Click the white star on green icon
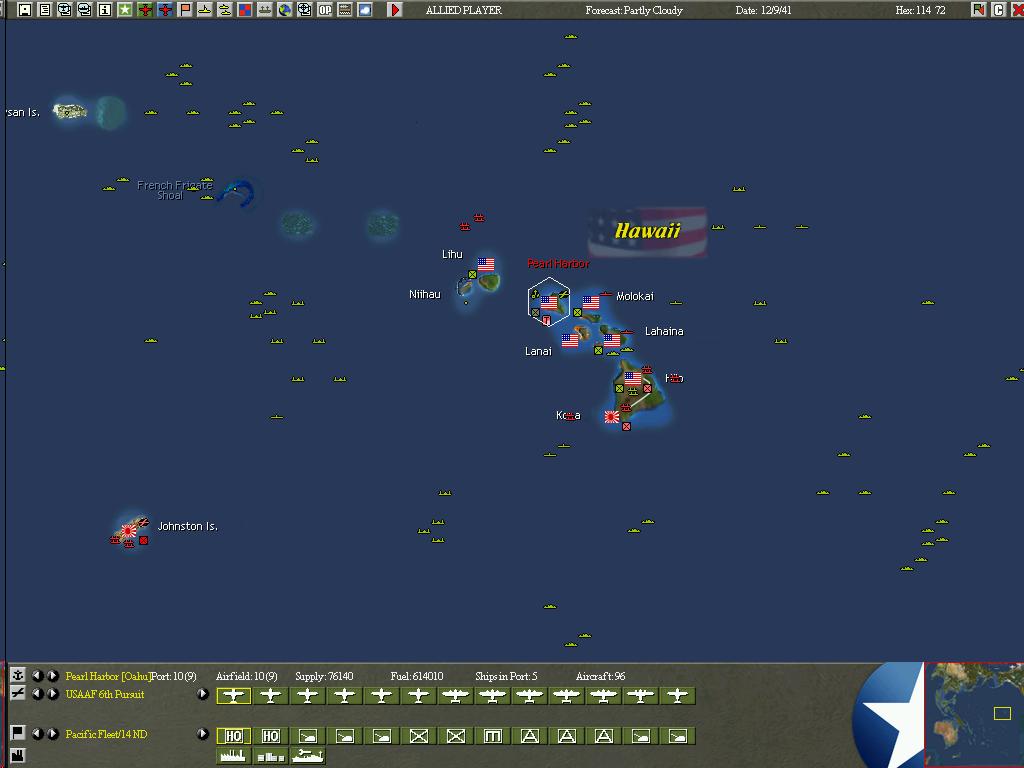 coord(125,10)
